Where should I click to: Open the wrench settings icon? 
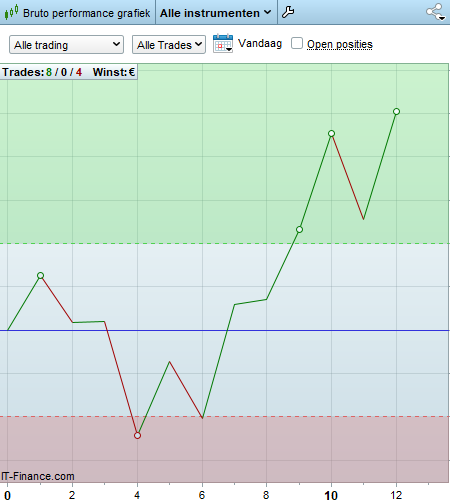288,12
